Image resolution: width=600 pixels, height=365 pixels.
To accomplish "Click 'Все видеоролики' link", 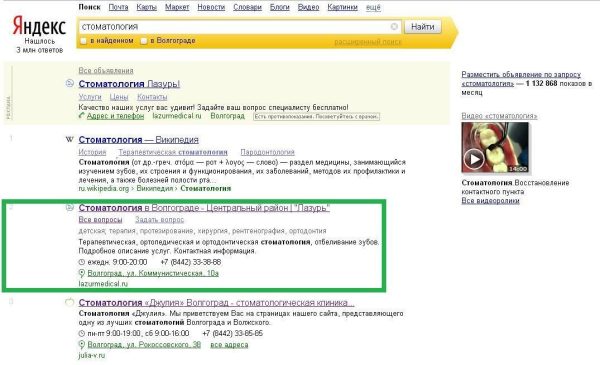I will pos(490,200).
